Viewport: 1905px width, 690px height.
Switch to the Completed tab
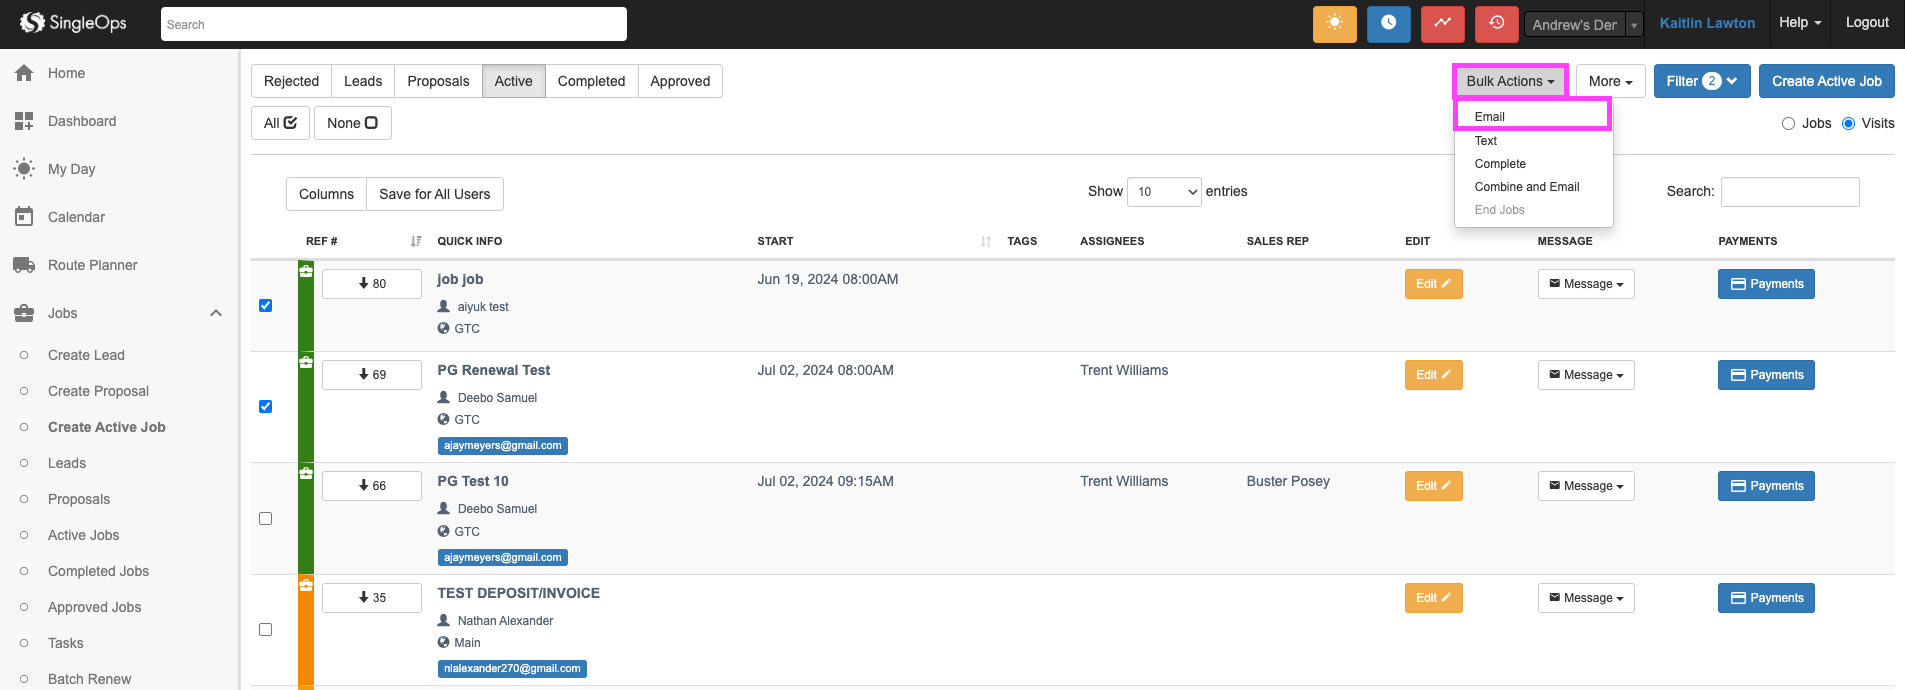pyautogui.click(x=591, y=81)
